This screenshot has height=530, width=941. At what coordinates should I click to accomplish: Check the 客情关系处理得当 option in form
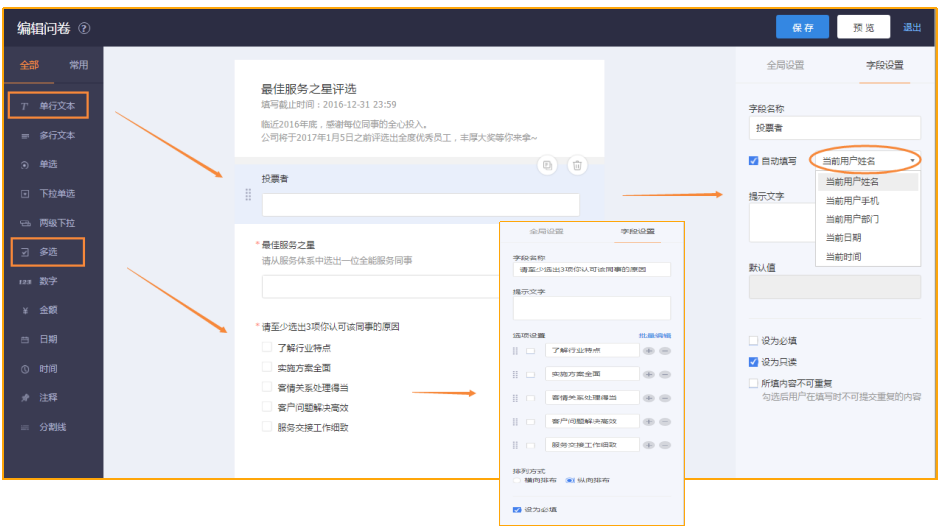267,387
